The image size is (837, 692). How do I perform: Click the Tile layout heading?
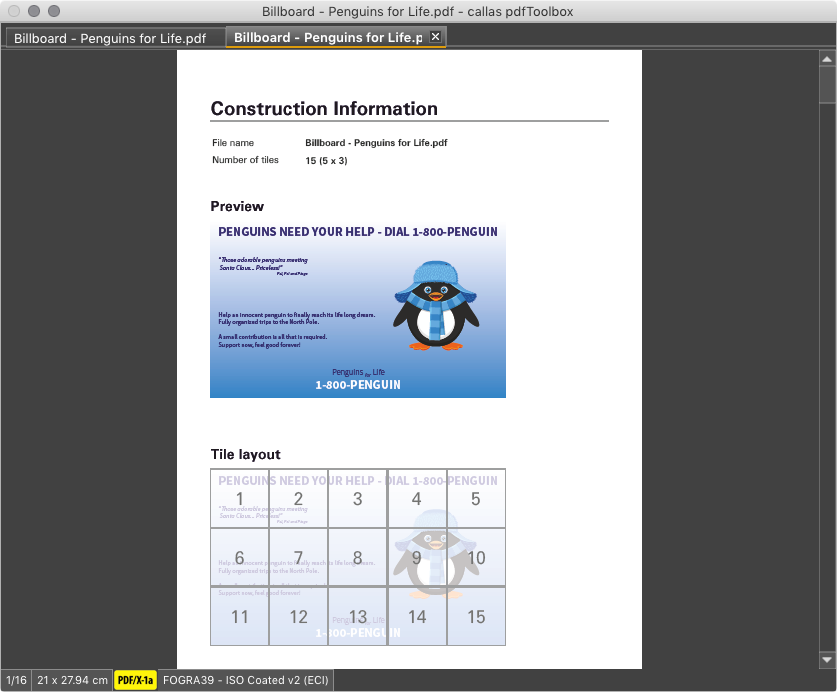(246, 454)
